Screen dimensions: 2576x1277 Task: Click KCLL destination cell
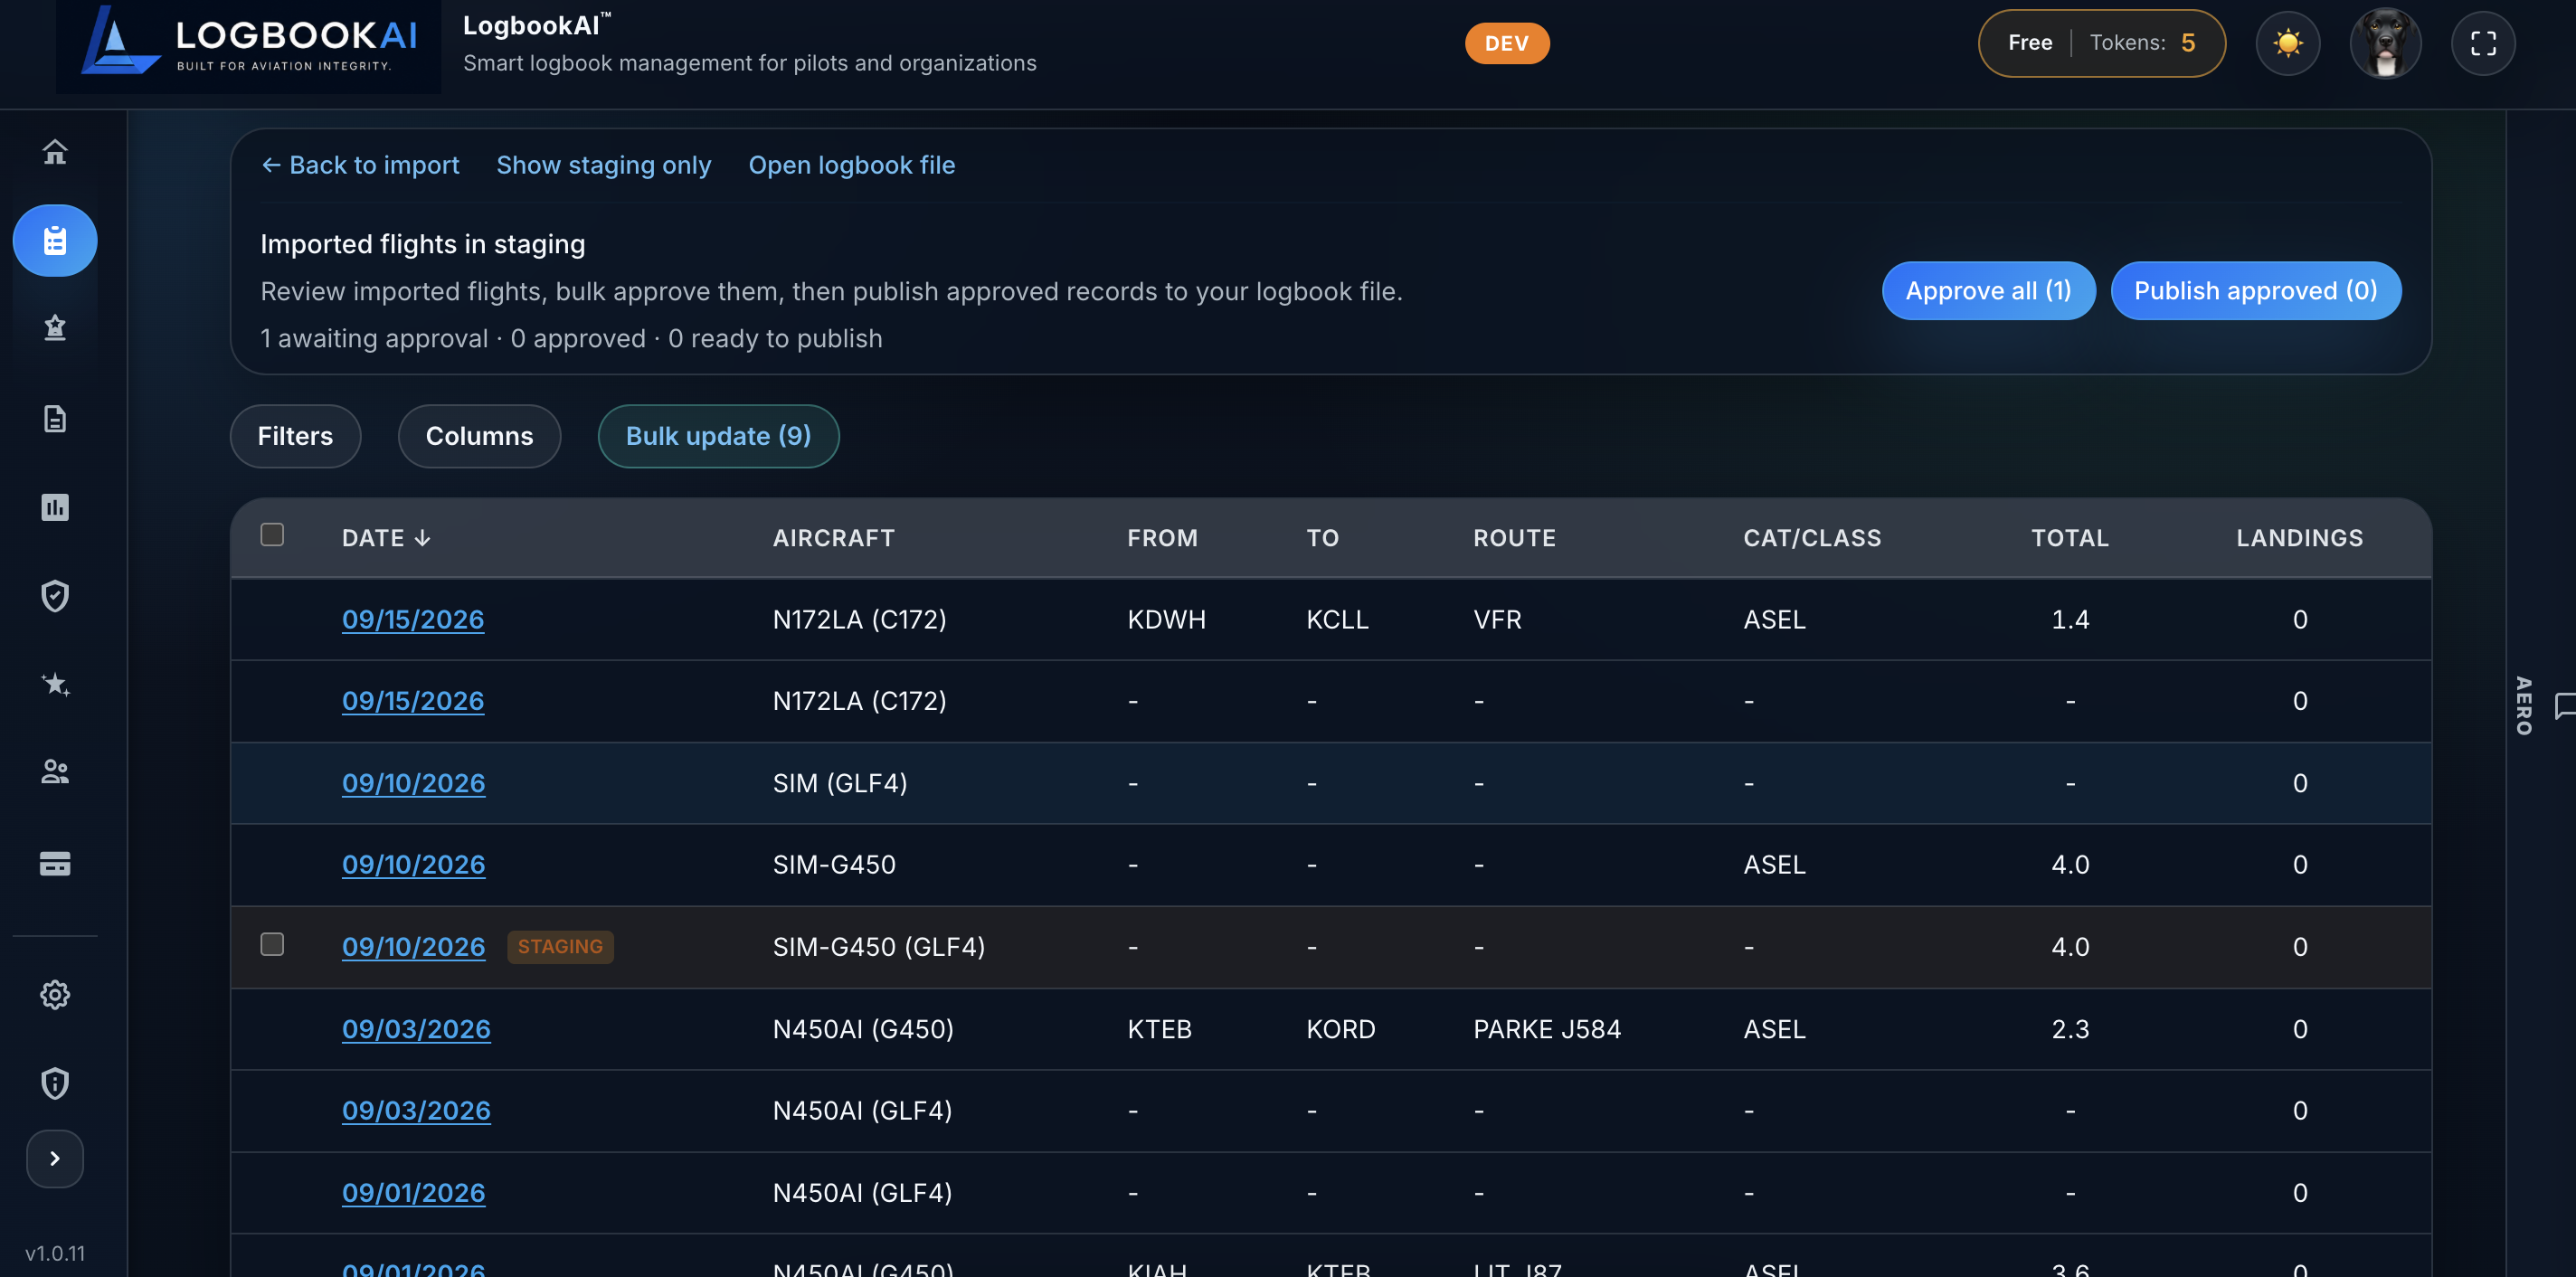1337,619
